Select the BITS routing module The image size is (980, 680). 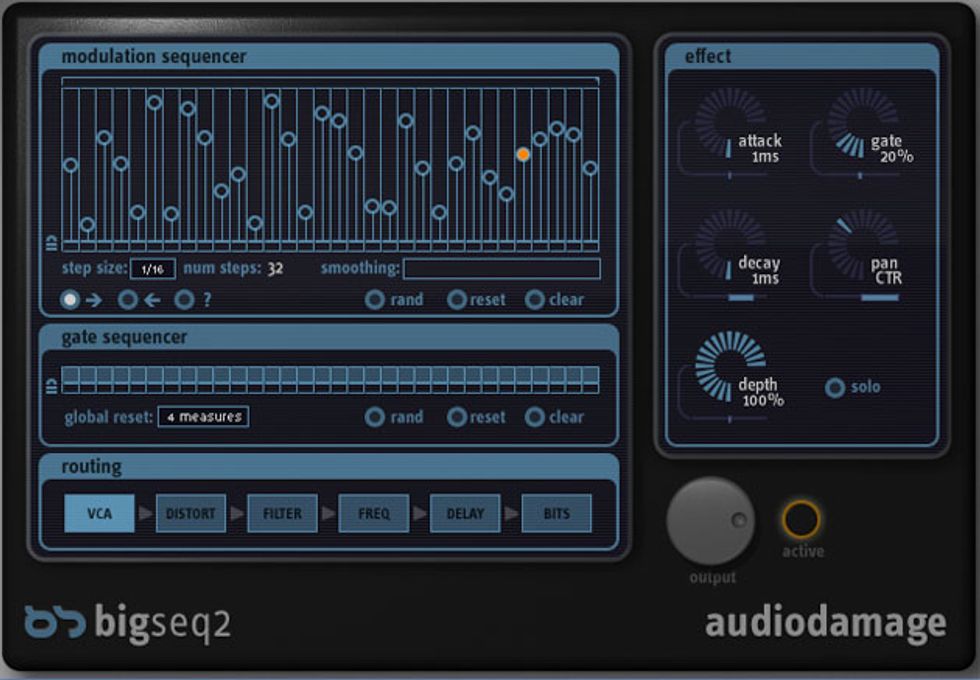(x=556, y=514)
